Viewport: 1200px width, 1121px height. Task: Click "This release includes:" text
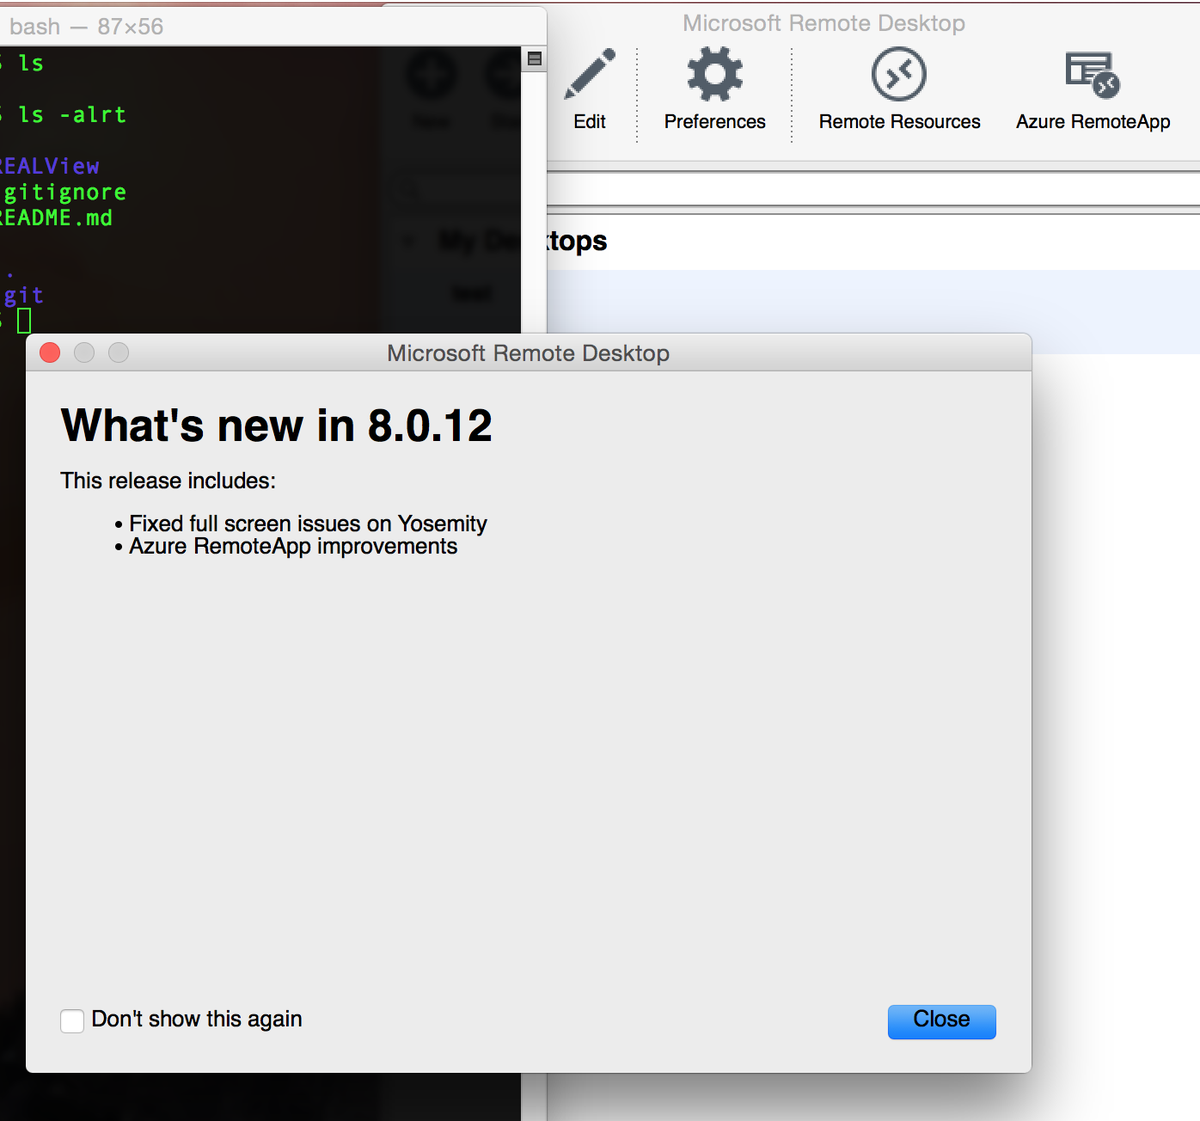pyautogui.click(x=168, y=480)
